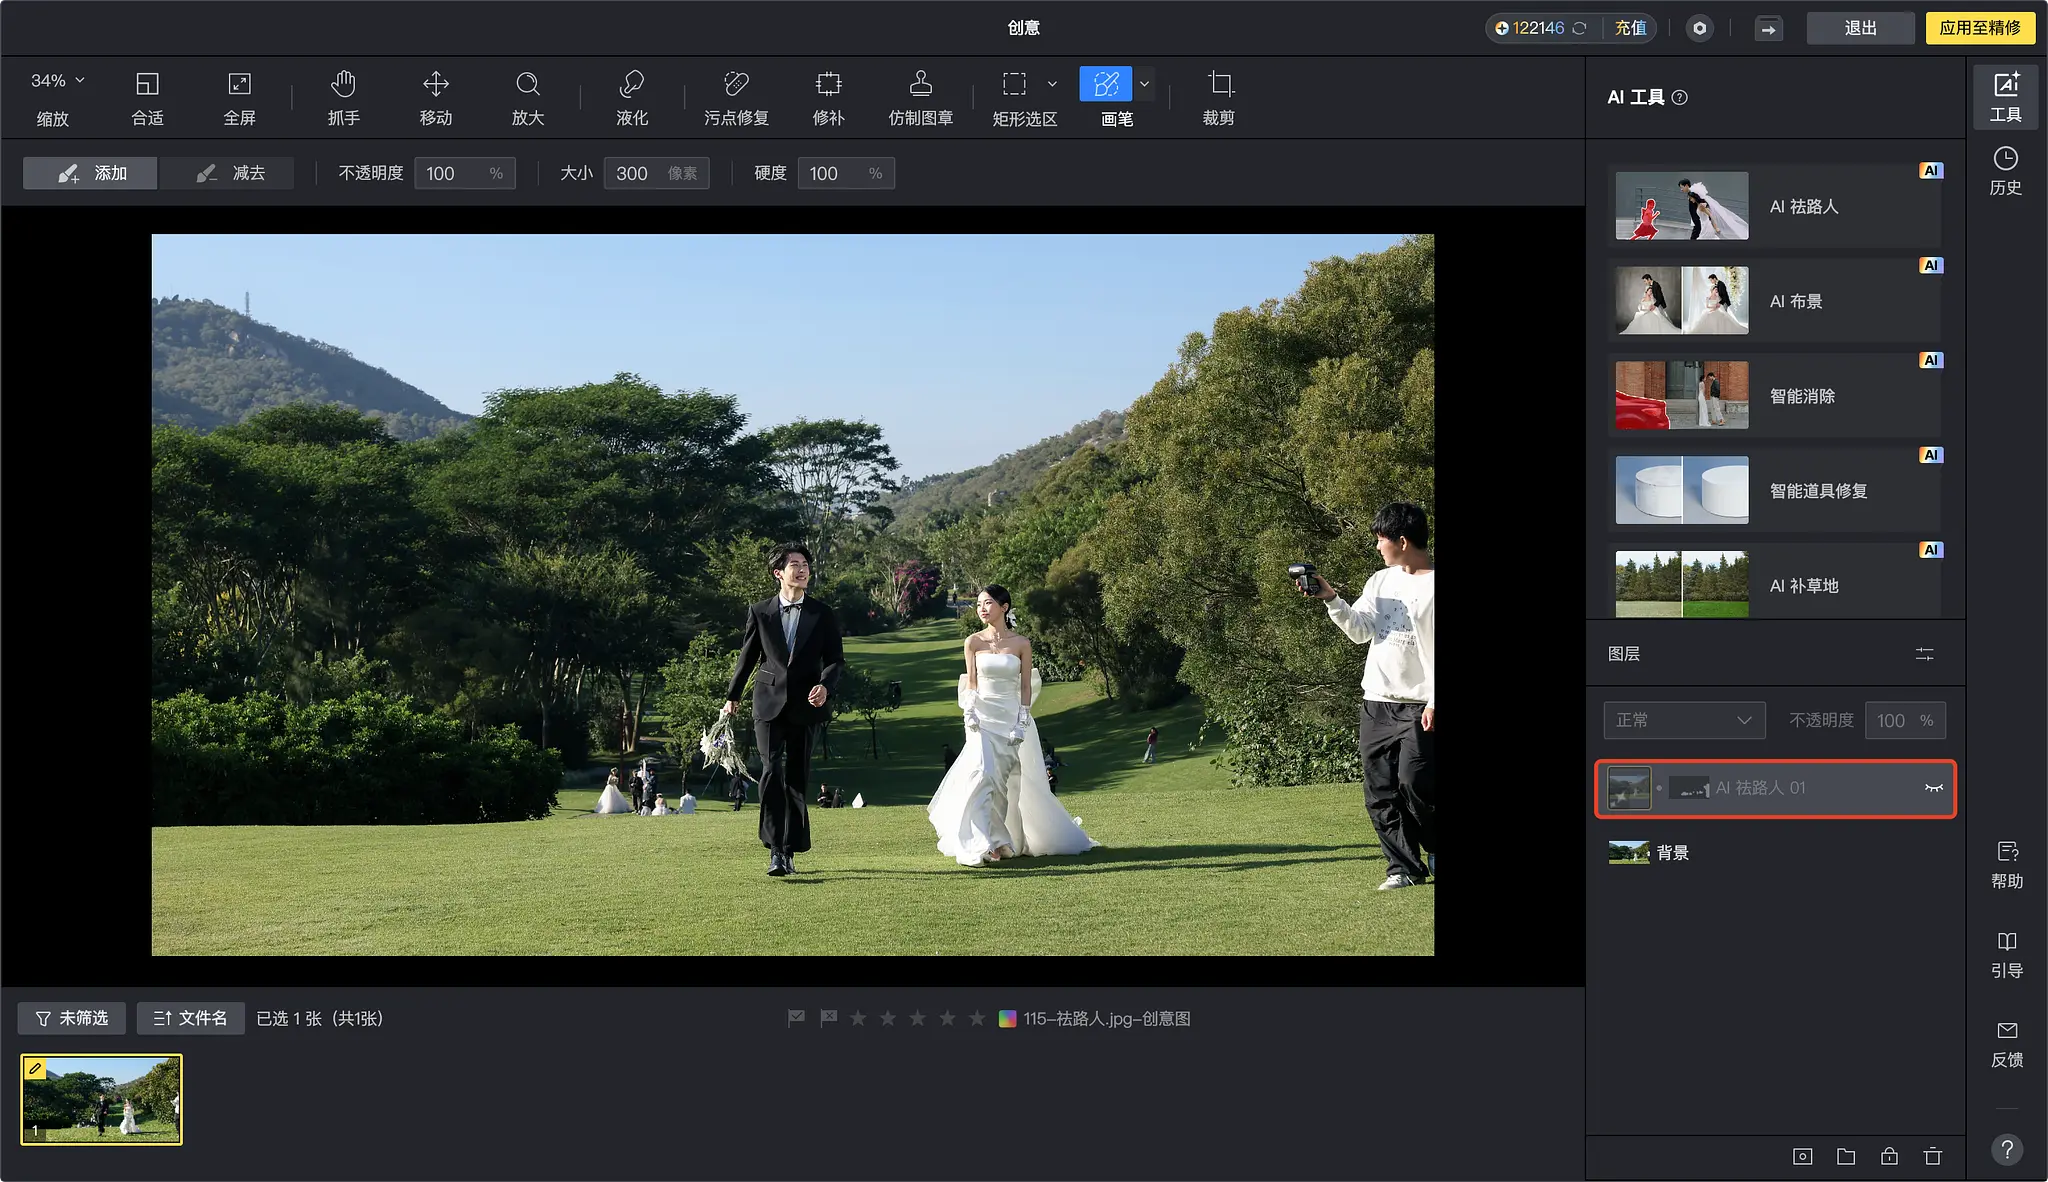Click AI 工具 info question icon
Viewport: 2048px width, 1182px height.
click(1680, 97)
